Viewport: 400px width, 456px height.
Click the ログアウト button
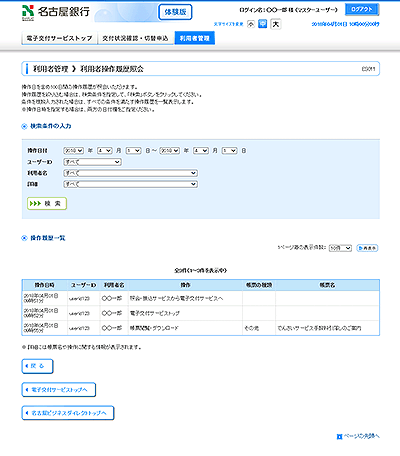point(362,9)
